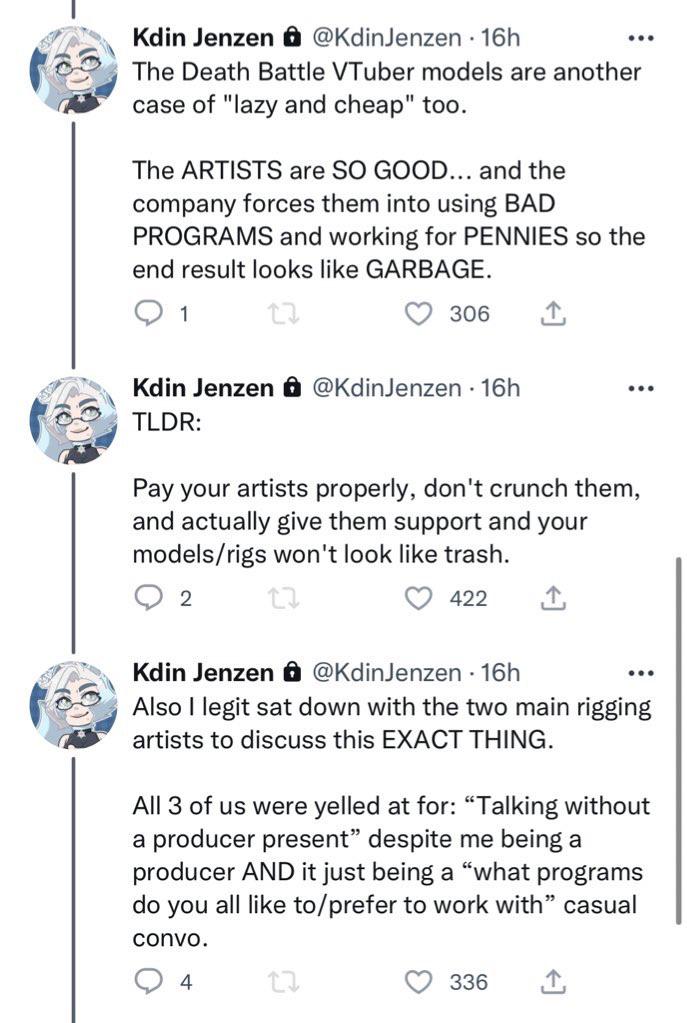The height and width of the screenshot is (1023, 687).
Task: Reply to the bottom tweet showing 4 replies
Action: pos(147,982)
